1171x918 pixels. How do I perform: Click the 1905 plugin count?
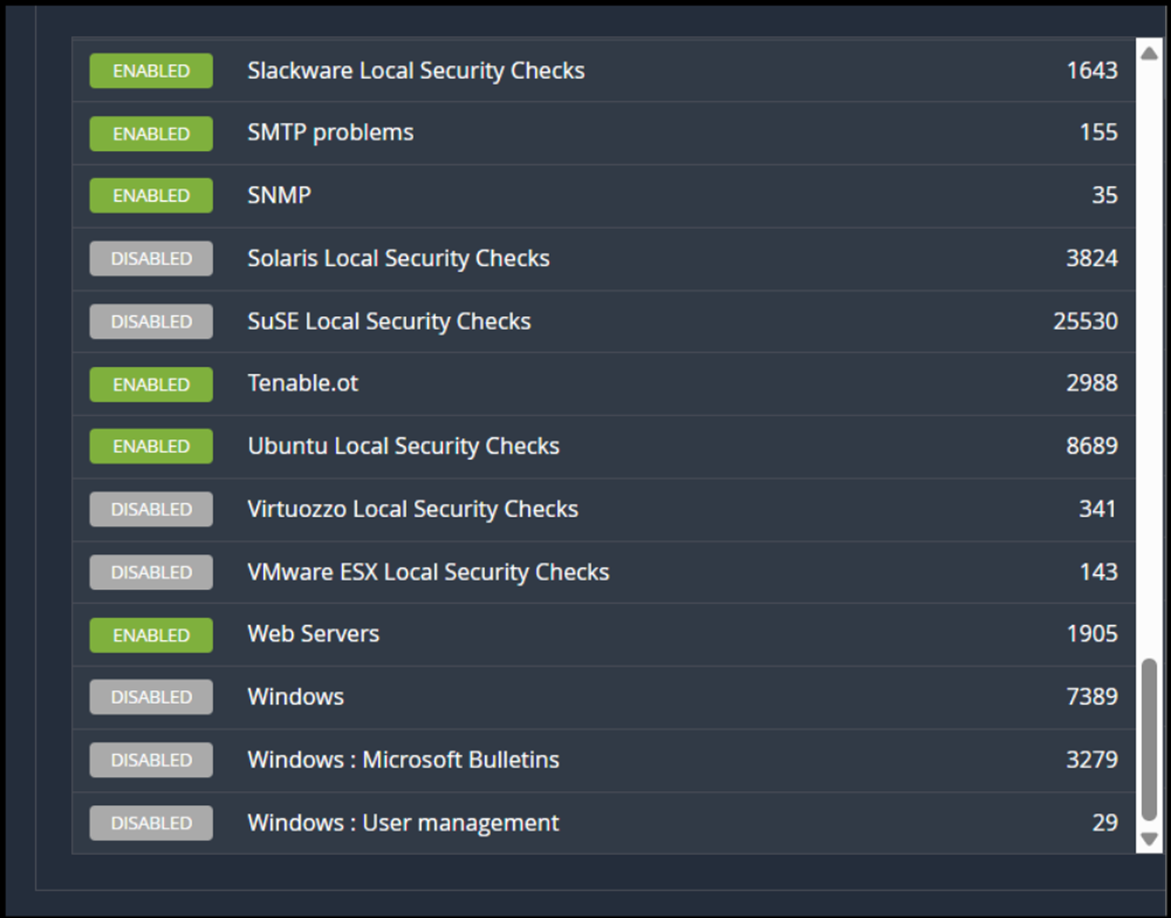coord(1092,633)
